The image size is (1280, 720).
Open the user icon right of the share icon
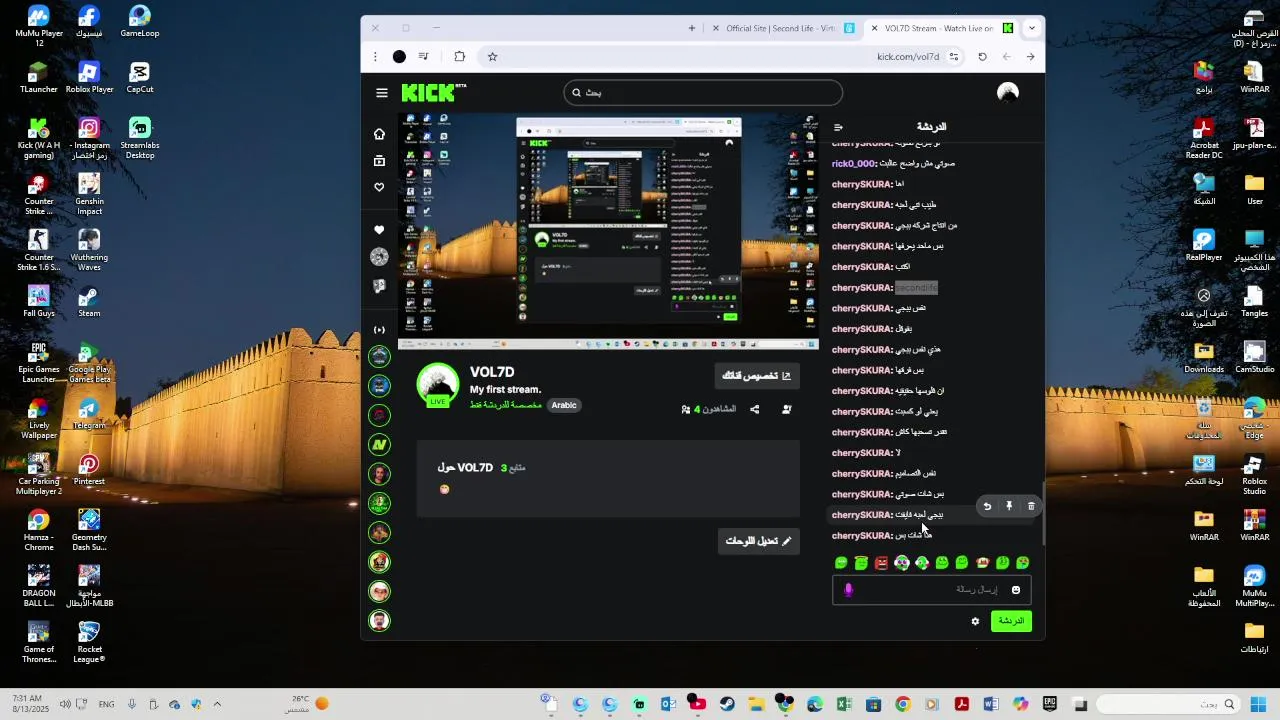tap(787, 409)
